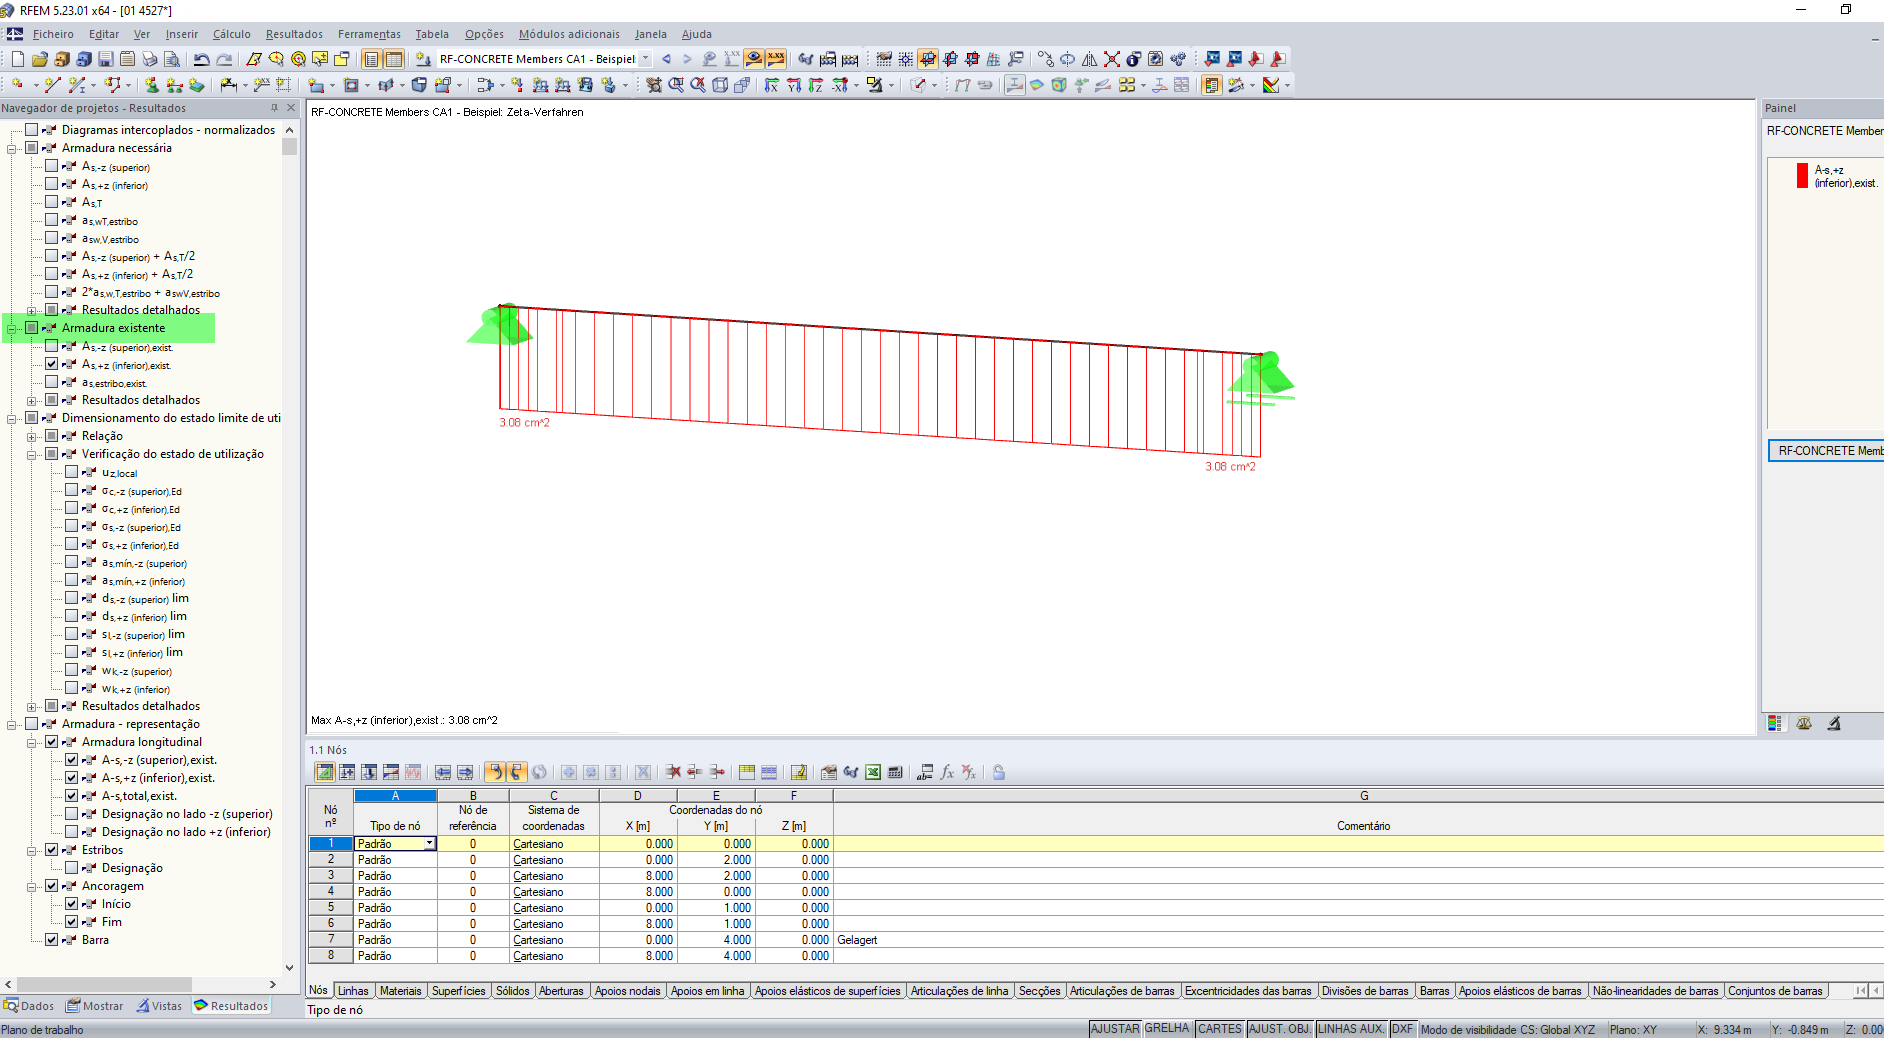This screenshot has height=1038, width=1884.
Task: Collapse the Armadura necessária tree node
Action: coord(12,148)
